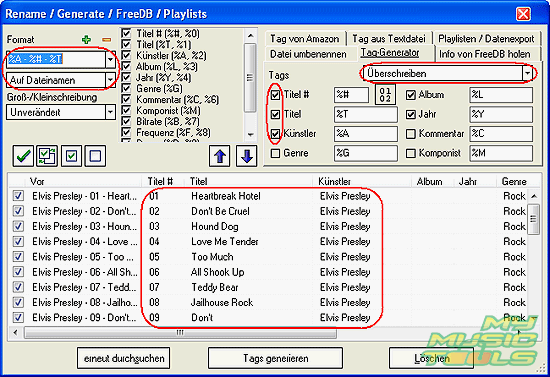Click the uncheck-all empty box icon
The image size is (550, 377).
pos(95,156)
